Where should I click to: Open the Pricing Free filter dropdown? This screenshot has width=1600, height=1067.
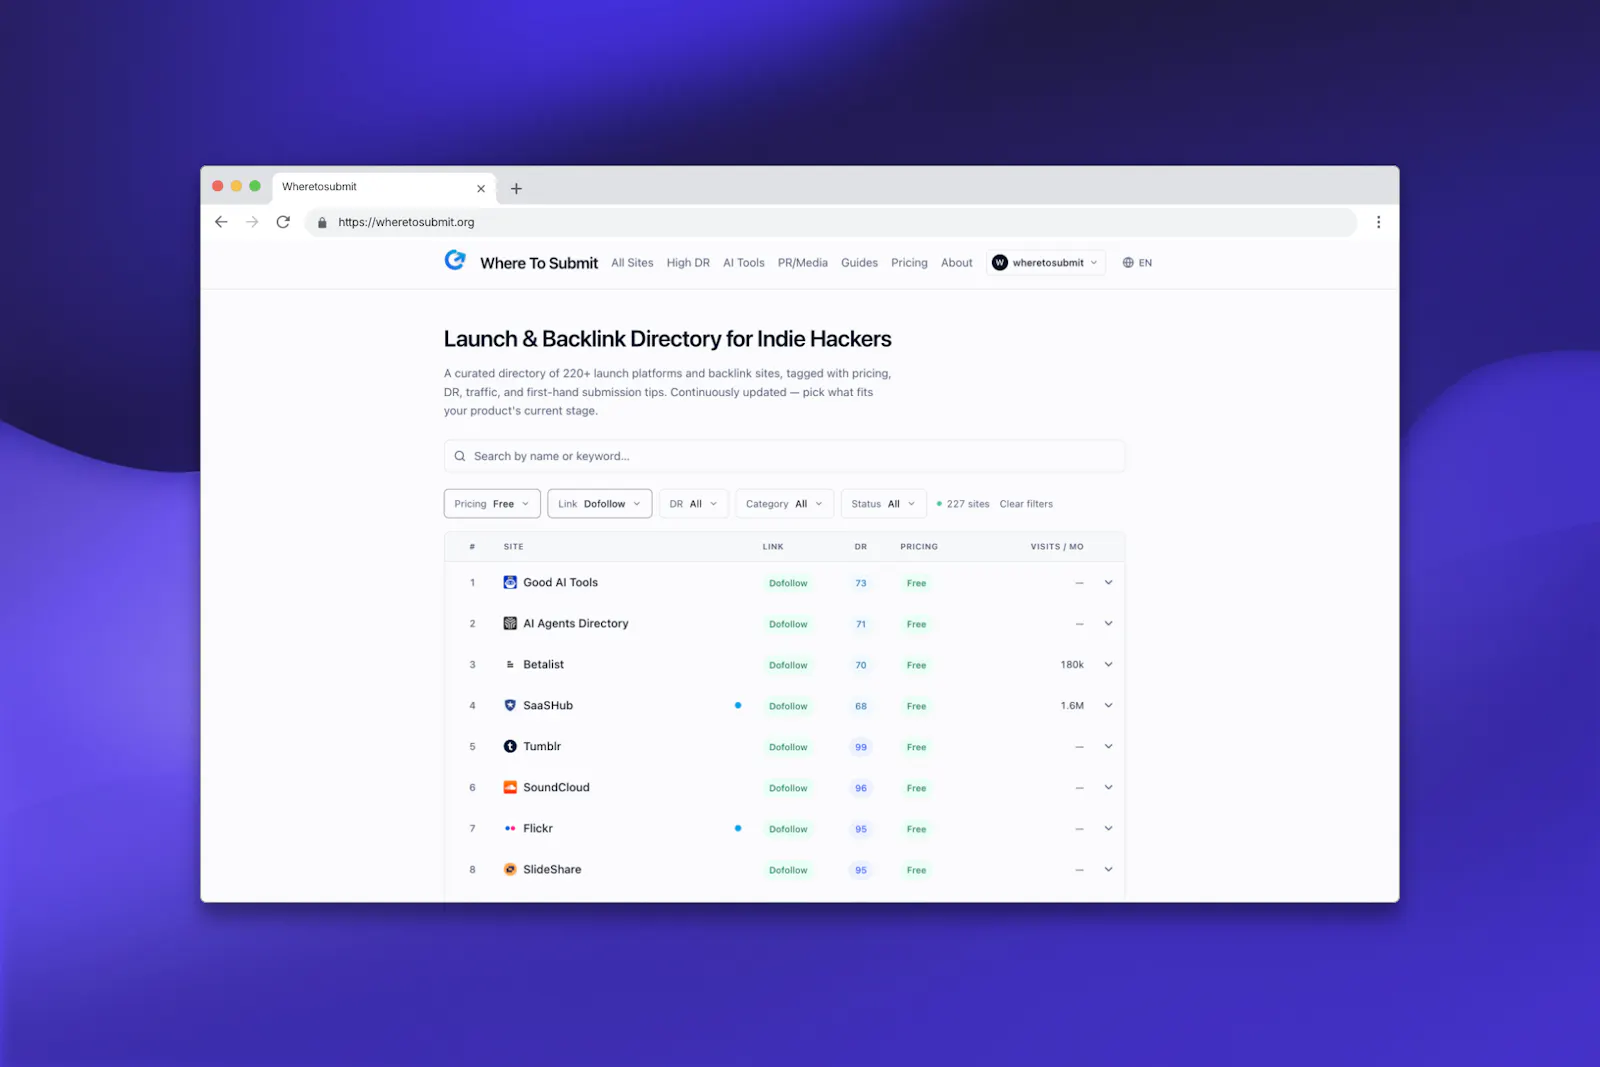492,504
